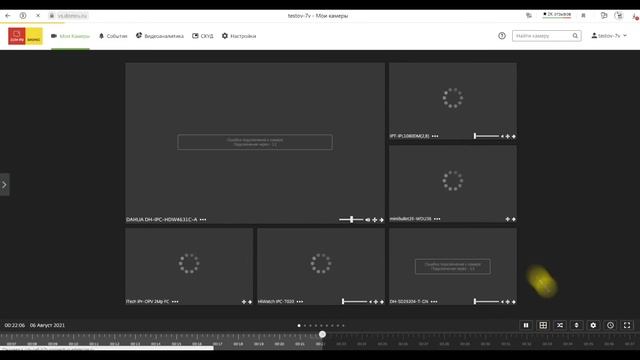Open options menu for IPT-IP camera

[435, 136]
